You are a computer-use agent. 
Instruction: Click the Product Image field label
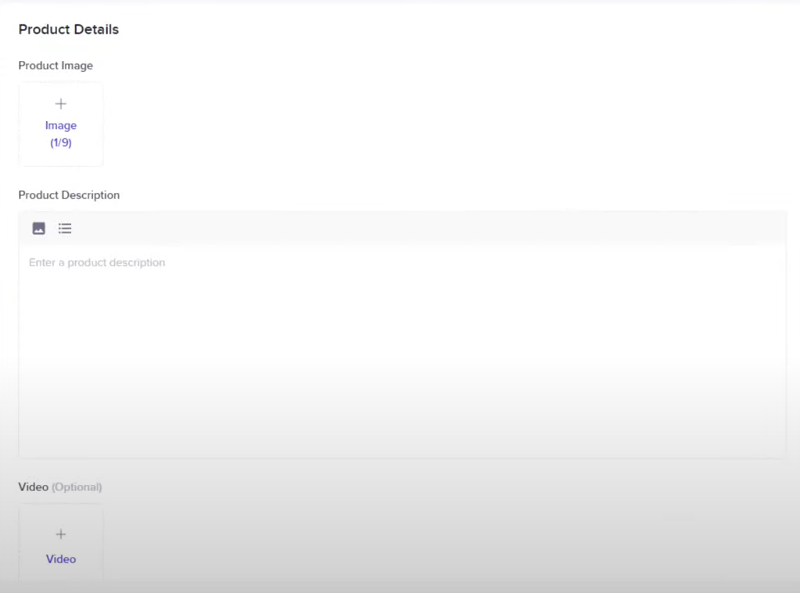(56, 66)
